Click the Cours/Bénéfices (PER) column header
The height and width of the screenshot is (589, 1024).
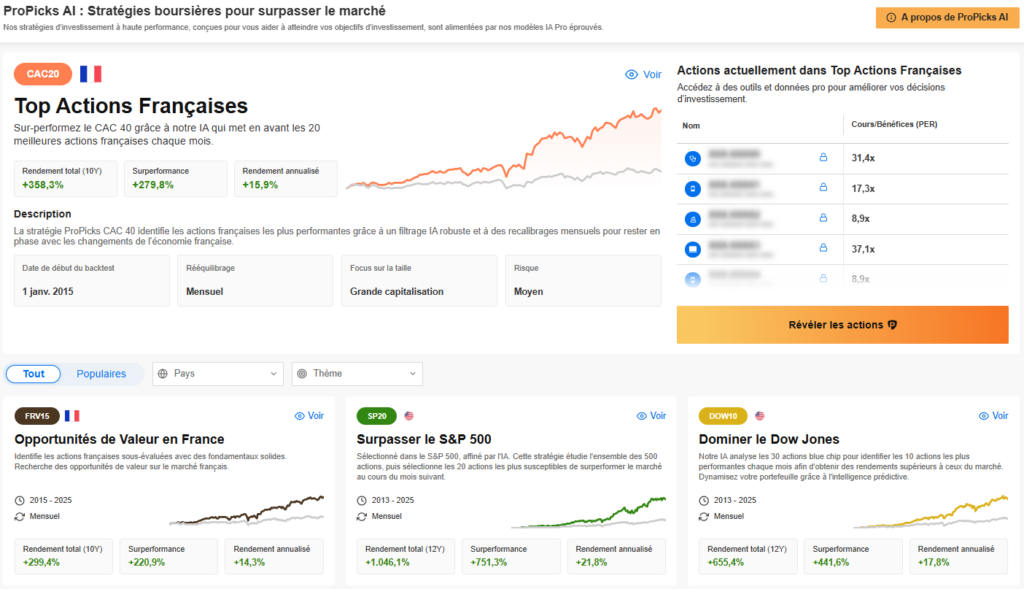pos(893,125)
